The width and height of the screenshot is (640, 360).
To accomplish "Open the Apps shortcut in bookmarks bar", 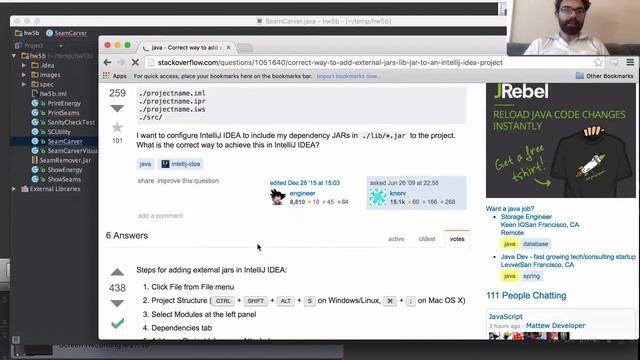I will (114, 76).
